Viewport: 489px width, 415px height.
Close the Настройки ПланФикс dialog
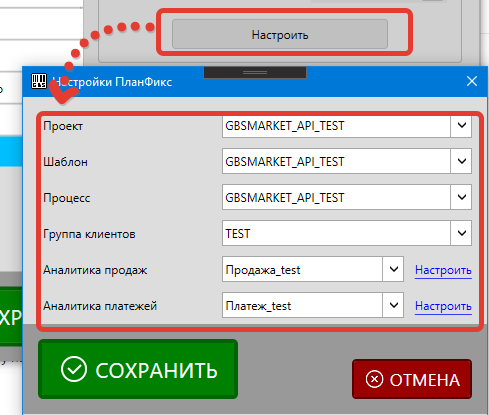[x=472, y=81]
